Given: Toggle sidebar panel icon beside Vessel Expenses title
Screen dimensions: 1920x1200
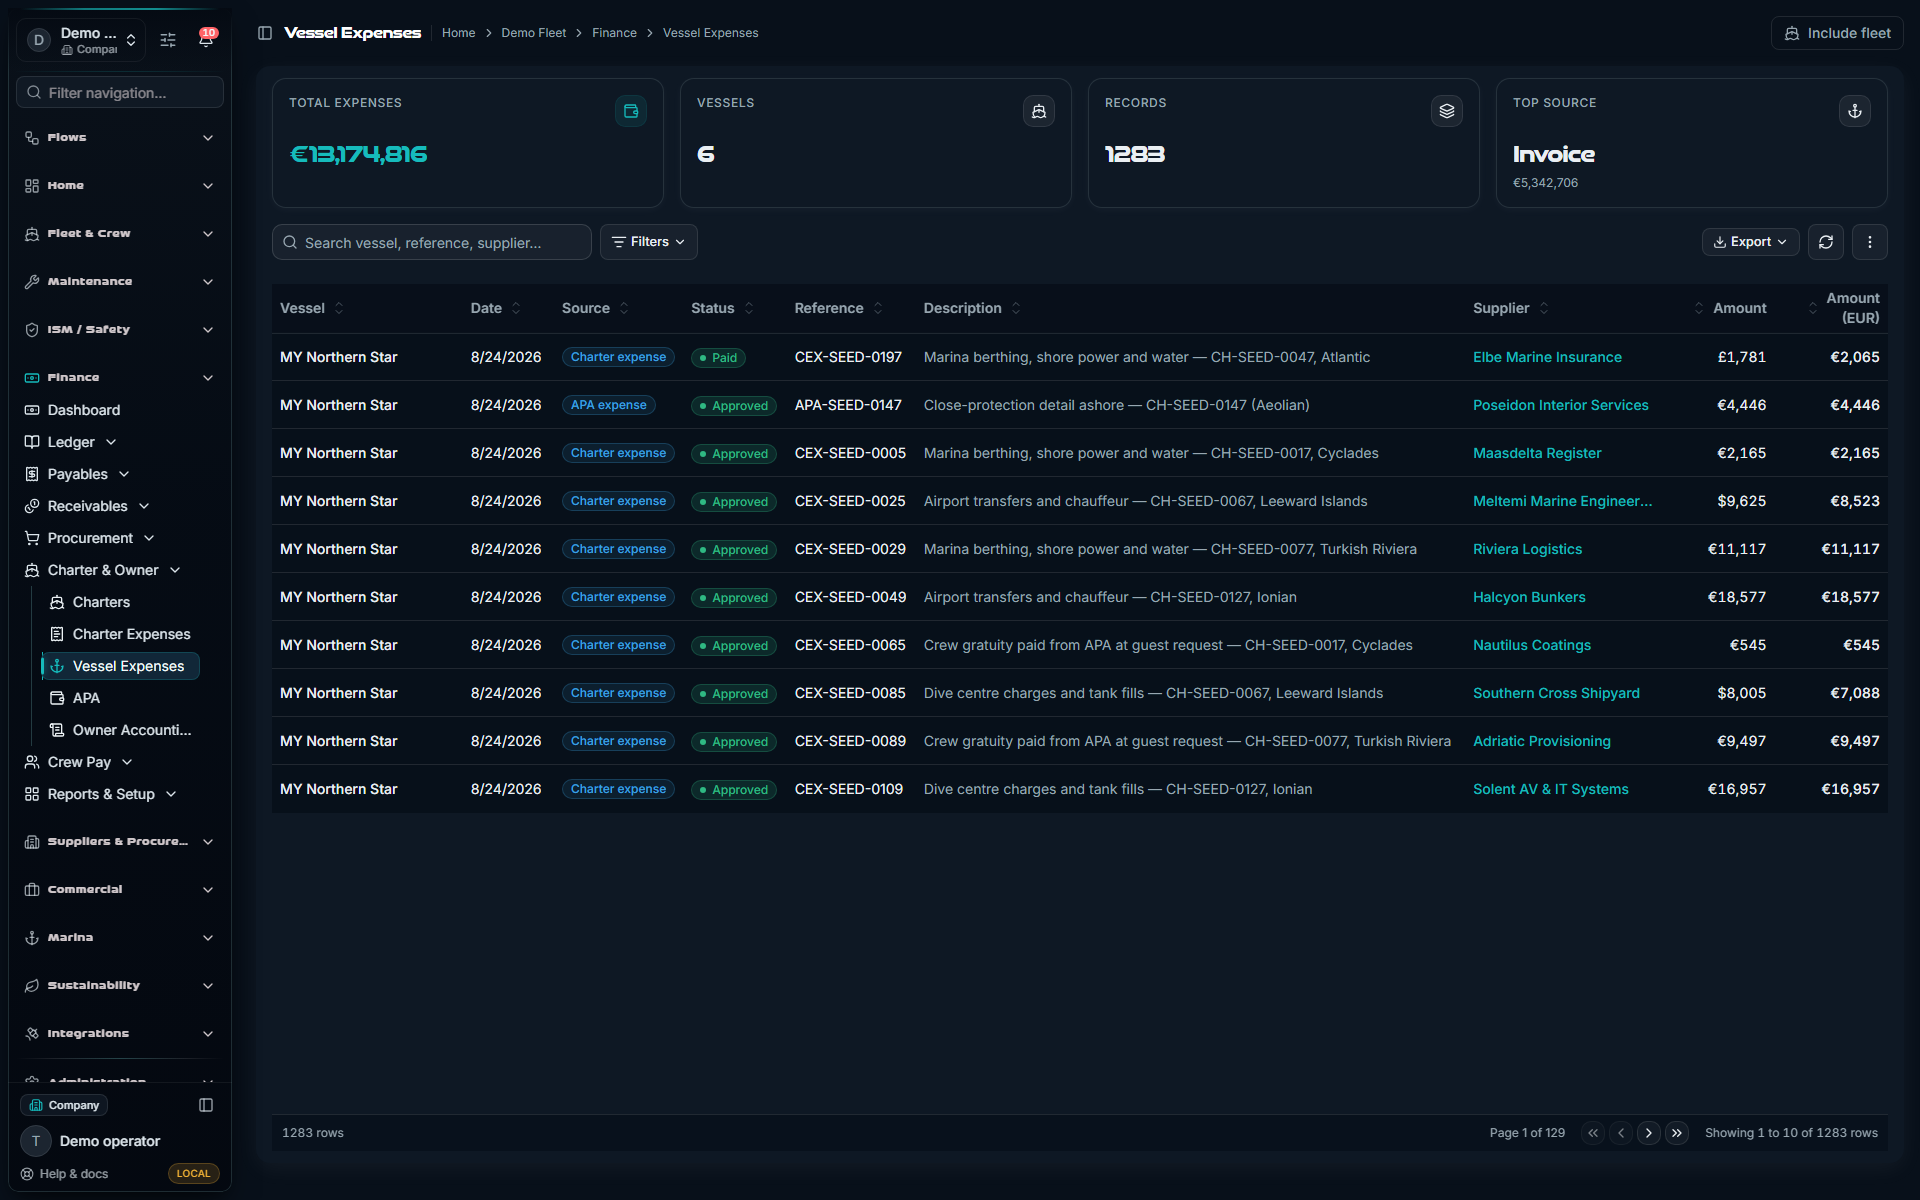Looking at the screenshot, I should click(265, 33).
